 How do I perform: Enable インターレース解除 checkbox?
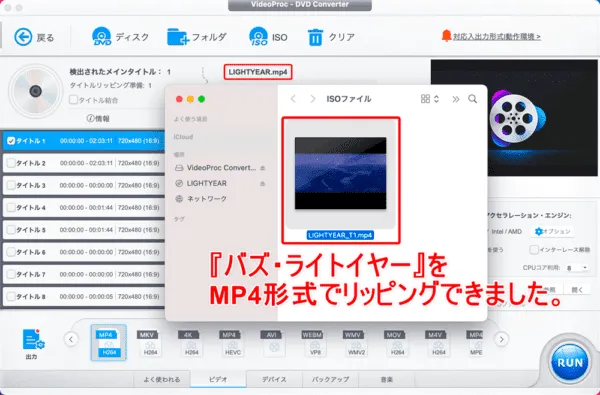(x=534, y=250)
